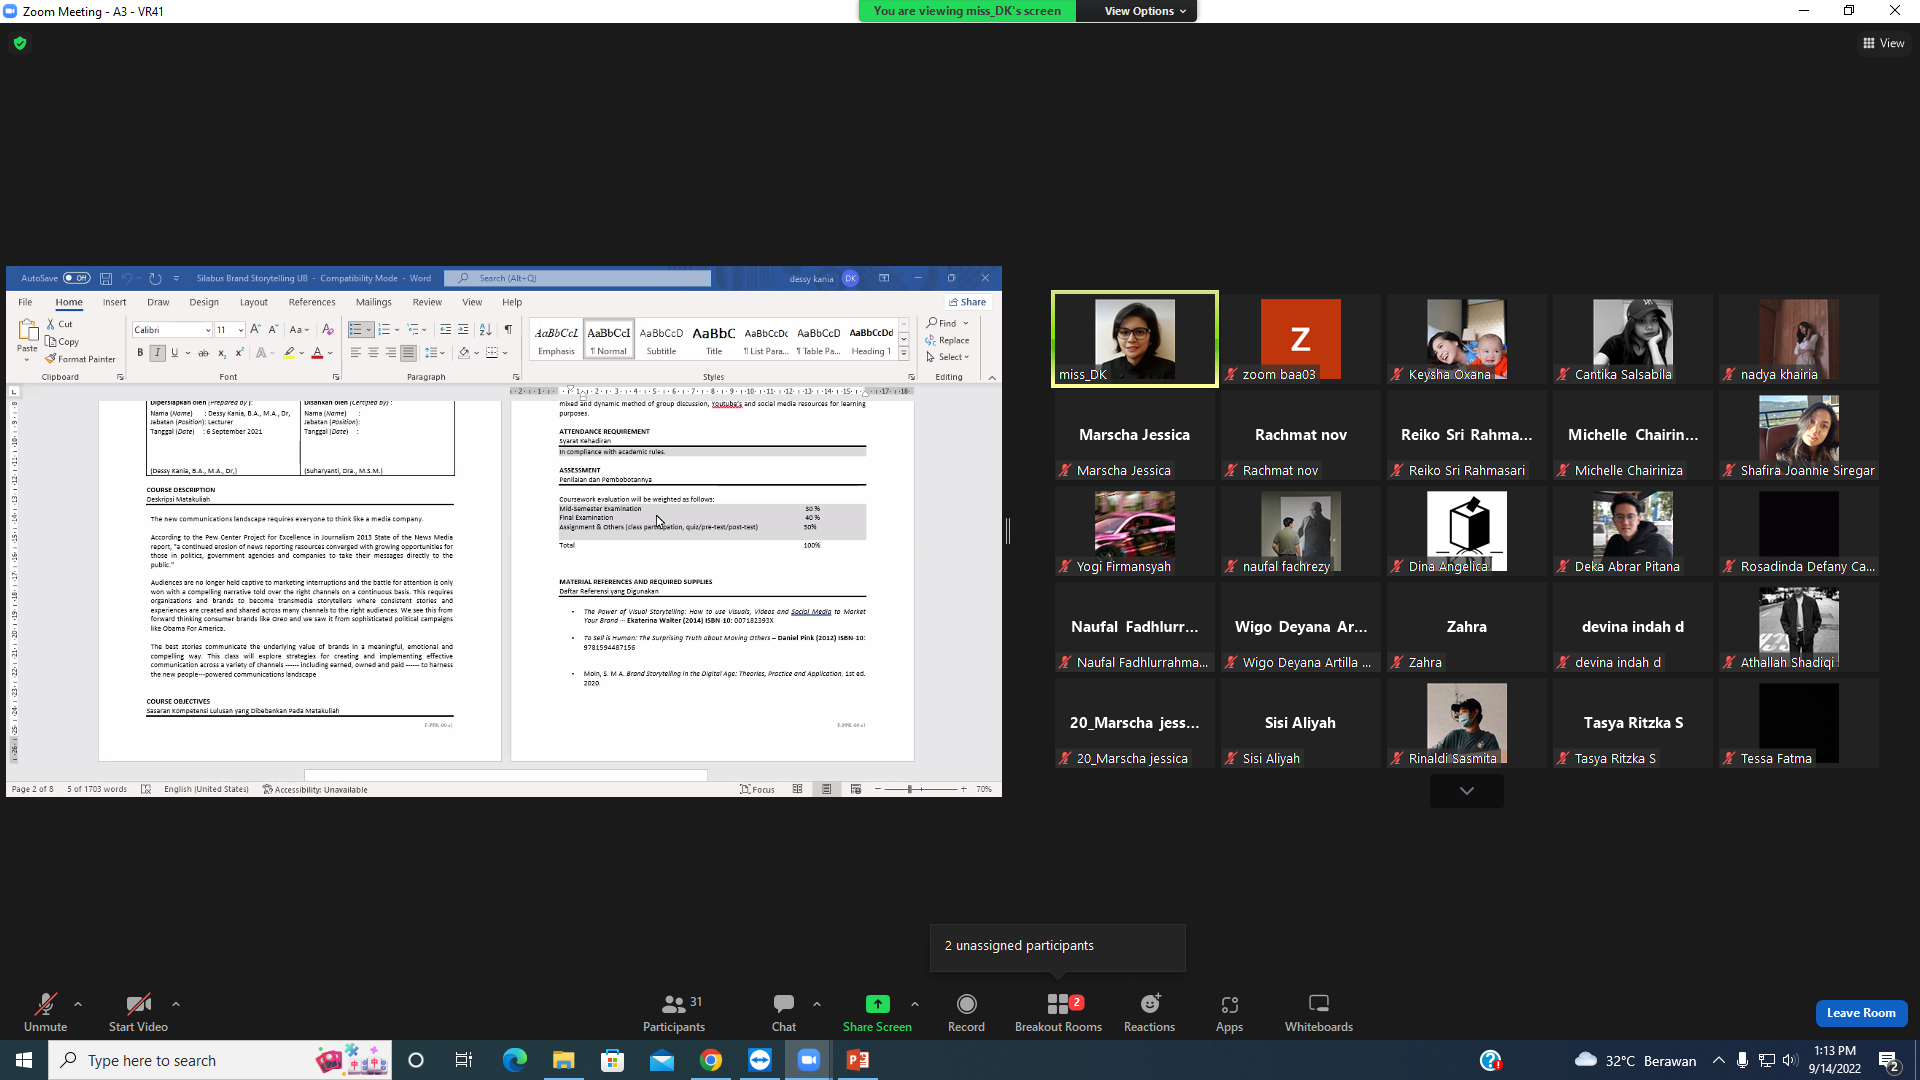Screen dimensions: 1920x1080
Task: Toggle Superscript formatting in Word
Action: pyautogui.click(x=239, y=353)
